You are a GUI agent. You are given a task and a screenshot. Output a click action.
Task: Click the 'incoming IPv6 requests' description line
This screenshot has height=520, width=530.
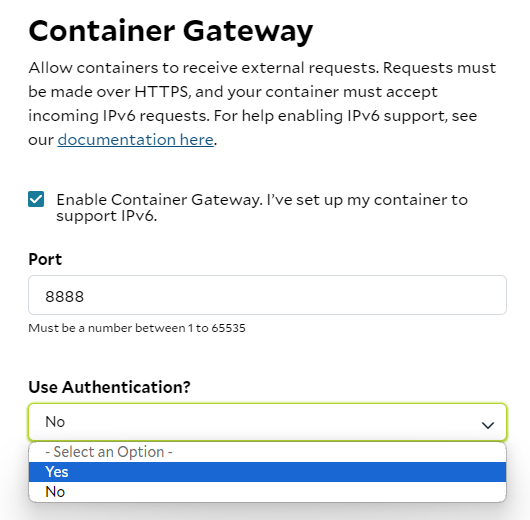[252, 116]
